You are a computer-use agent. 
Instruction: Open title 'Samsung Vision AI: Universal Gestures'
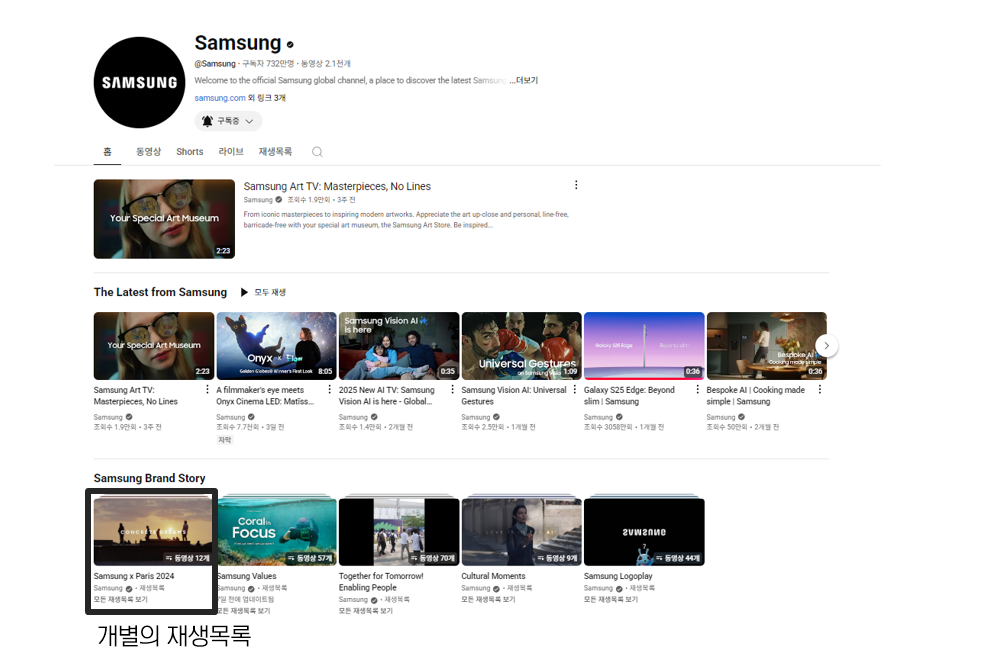[514, 396]
